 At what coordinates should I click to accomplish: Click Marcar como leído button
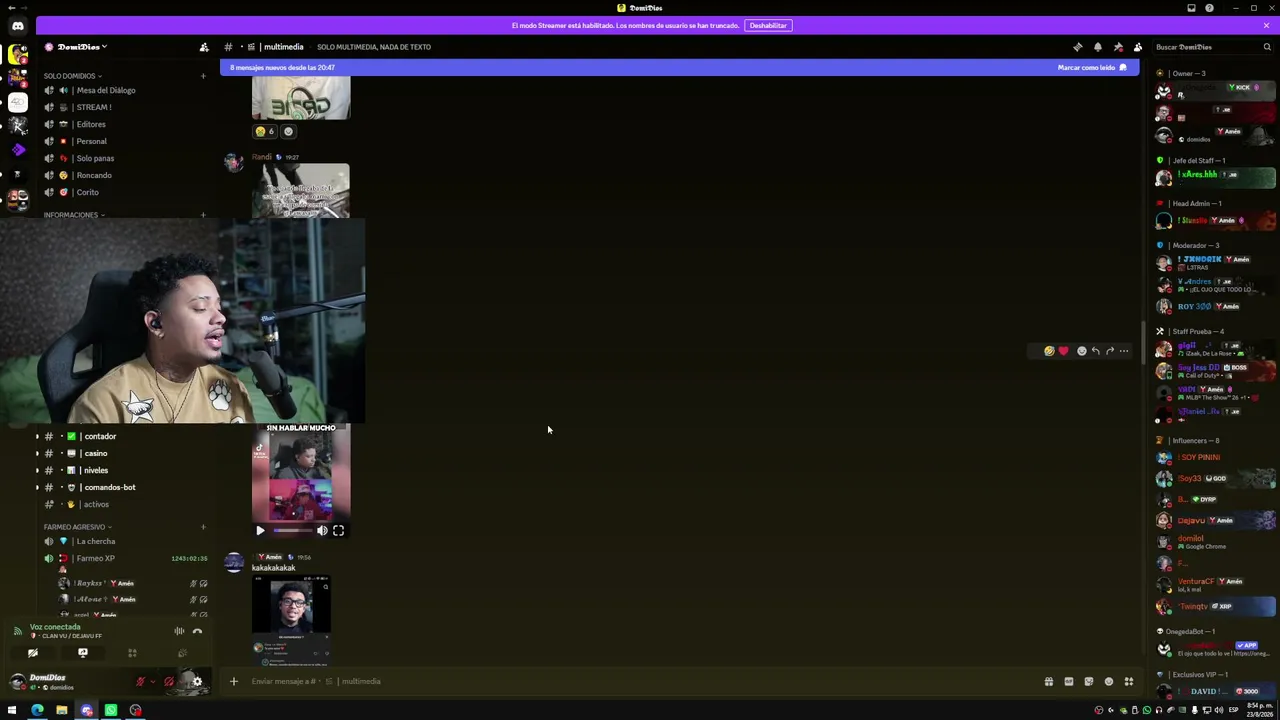pyautogui.click(x=1092, y=67)
